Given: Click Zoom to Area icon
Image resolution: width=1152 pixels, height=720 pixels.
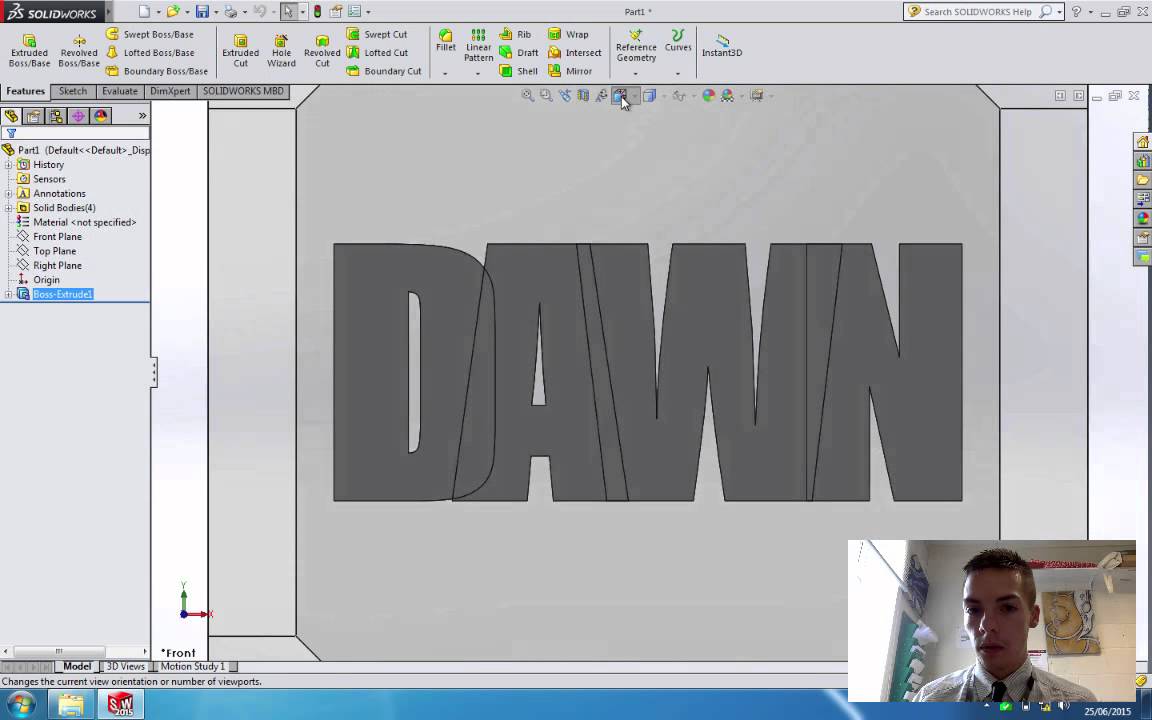Looking at the screenshot, I should [x=546, y=96].
